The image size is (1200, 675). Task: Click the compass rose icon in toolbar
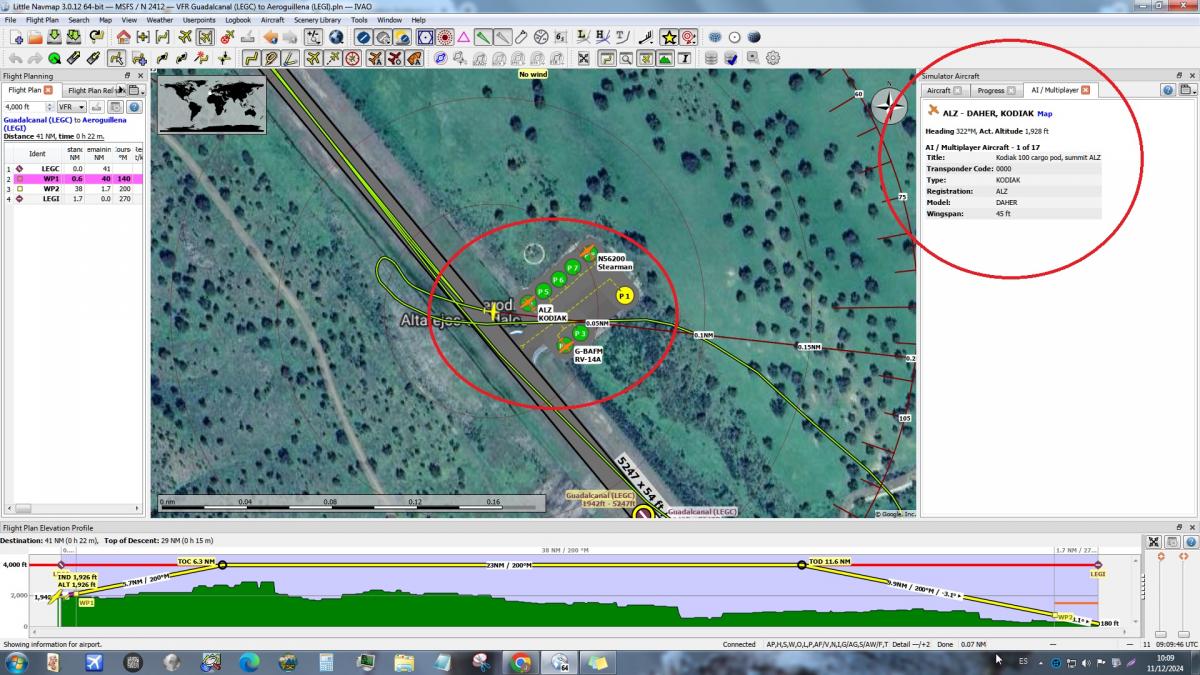pyautogui.click(x=352, y=58)
